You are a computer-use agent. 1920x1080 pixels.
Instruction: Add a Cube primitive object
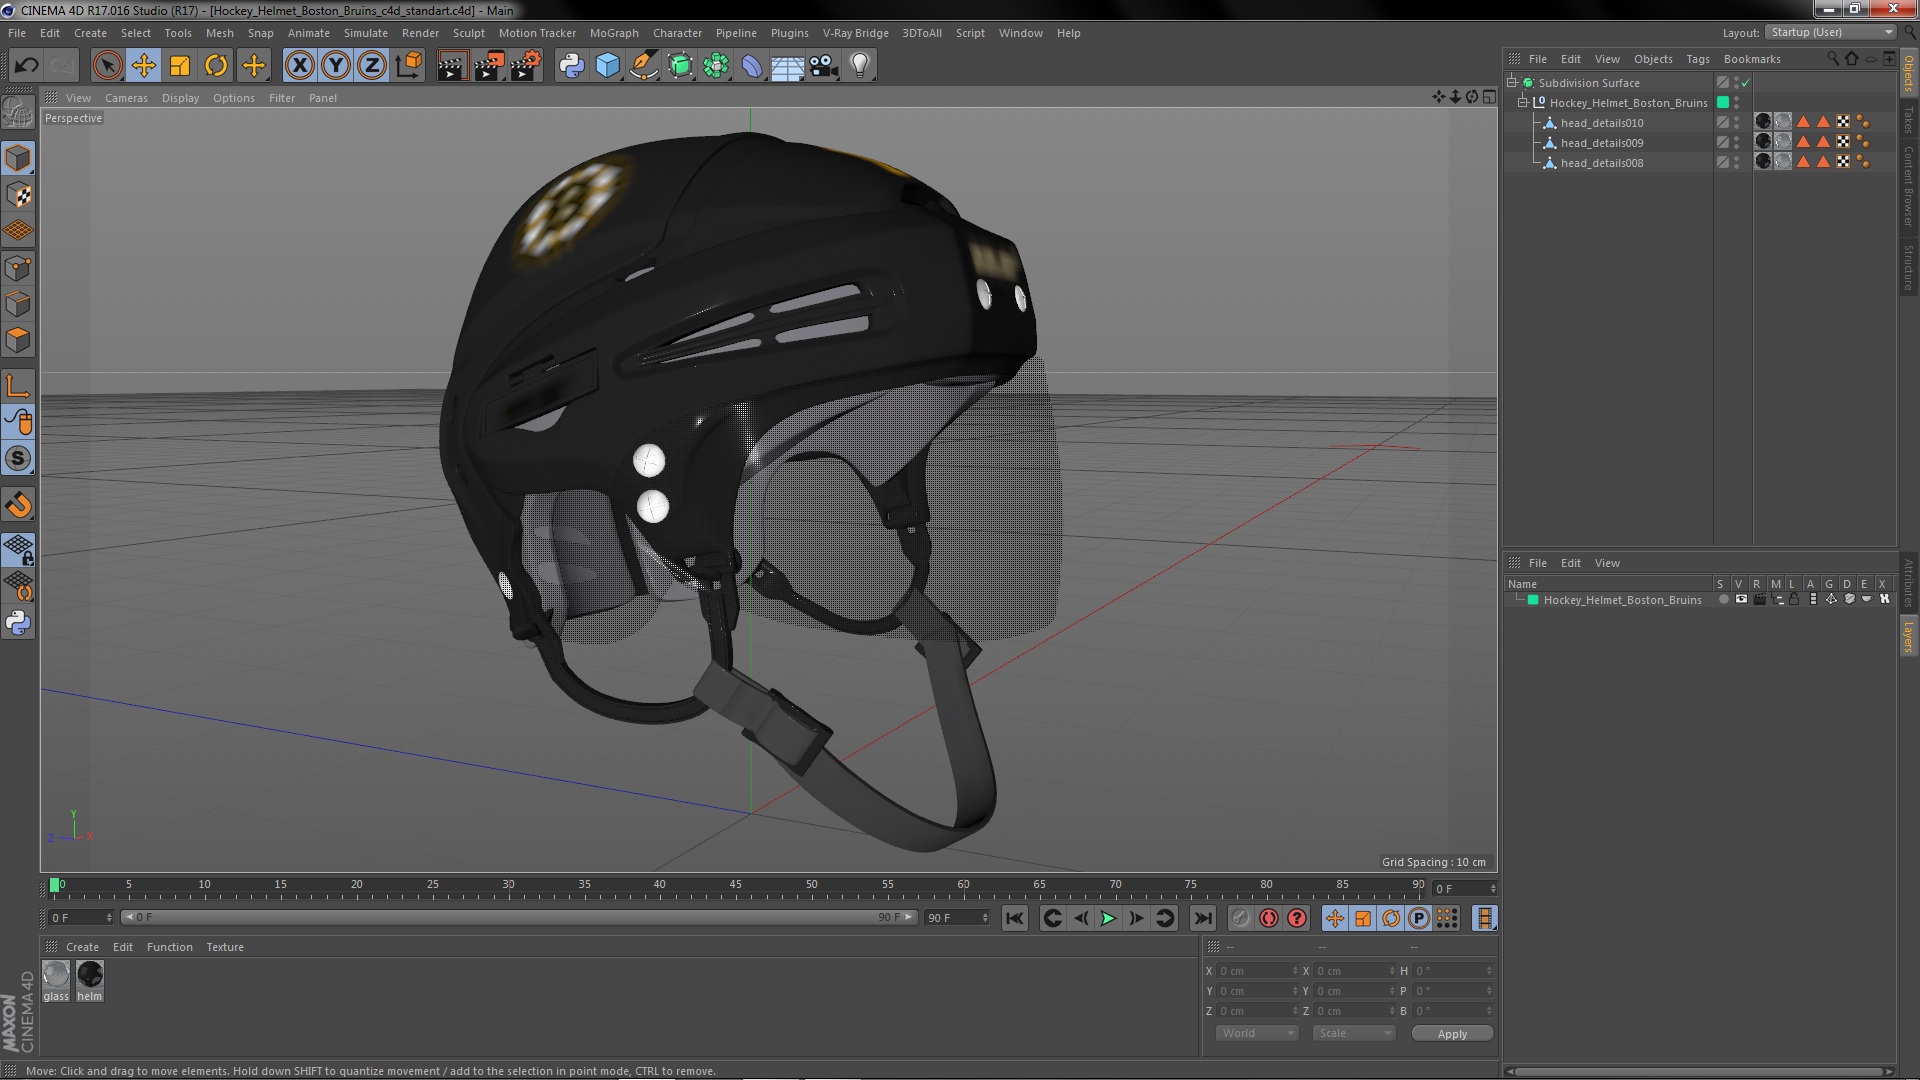point(607,66)
